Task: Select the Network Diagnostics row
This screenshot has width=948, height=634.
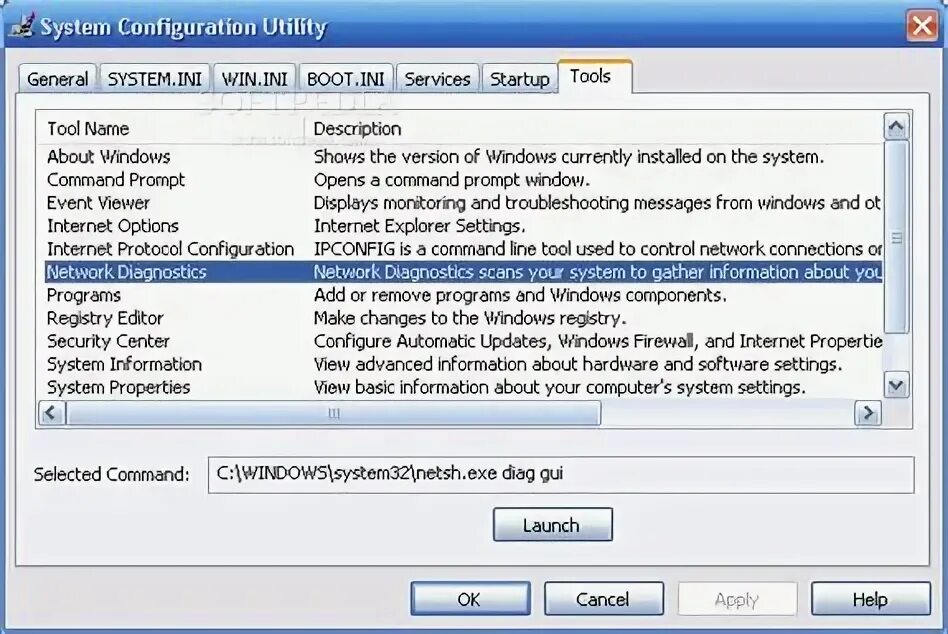Action: pos(464,272)
